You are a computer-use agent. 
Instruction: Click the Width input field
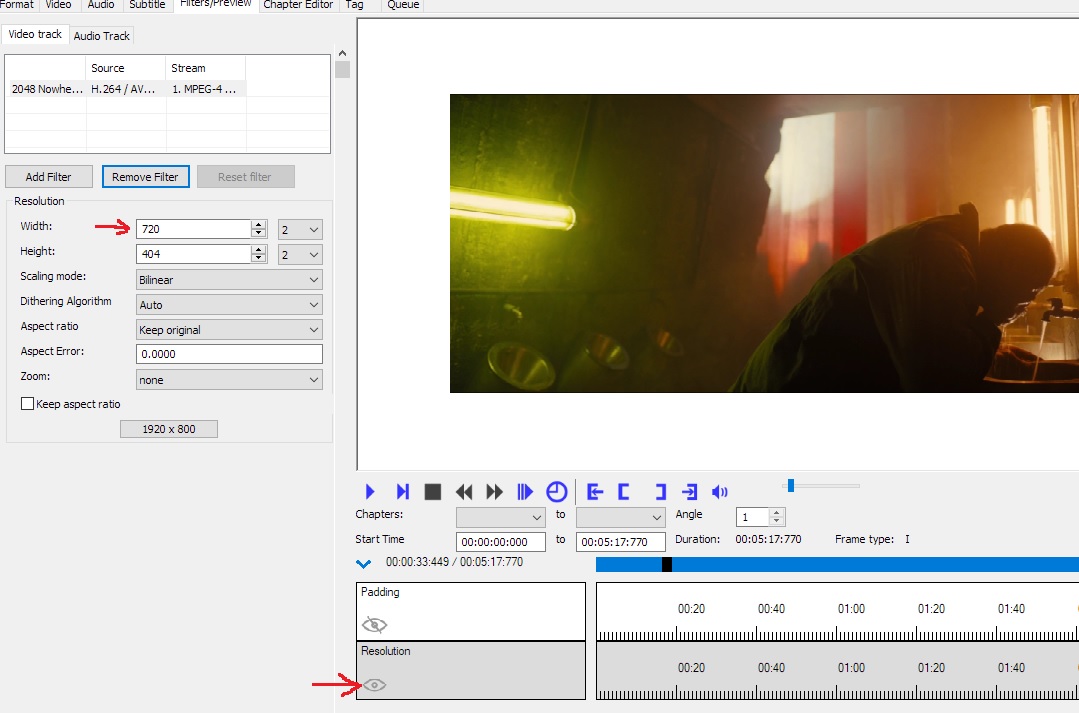[x=194, y=229]
